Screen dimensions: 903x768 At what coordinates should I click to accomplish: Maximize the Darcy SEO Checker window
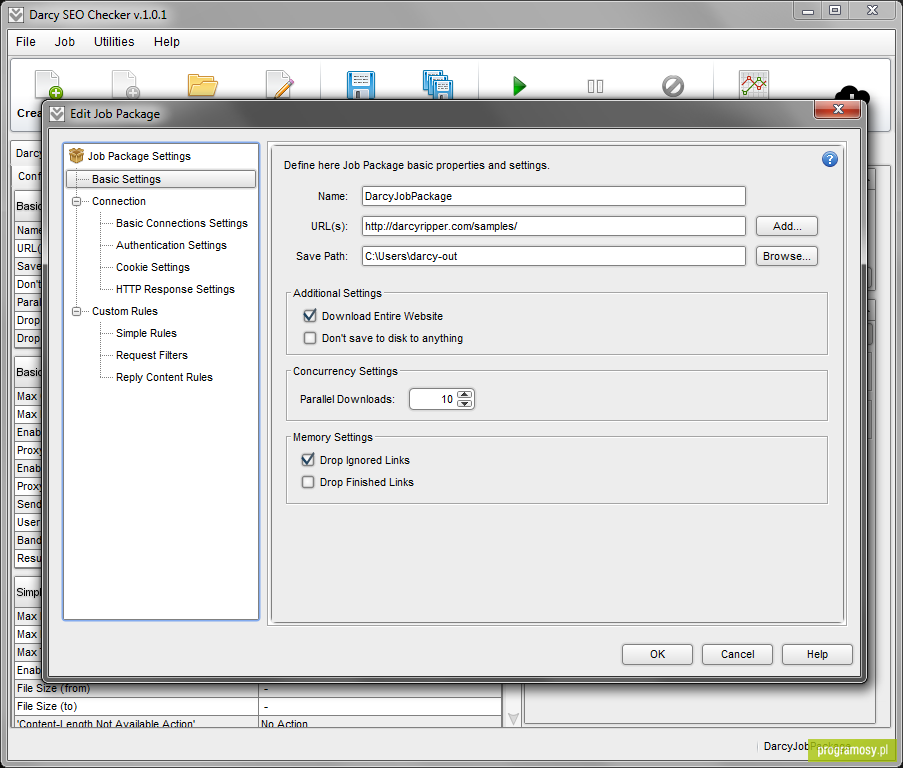(835, 10)
